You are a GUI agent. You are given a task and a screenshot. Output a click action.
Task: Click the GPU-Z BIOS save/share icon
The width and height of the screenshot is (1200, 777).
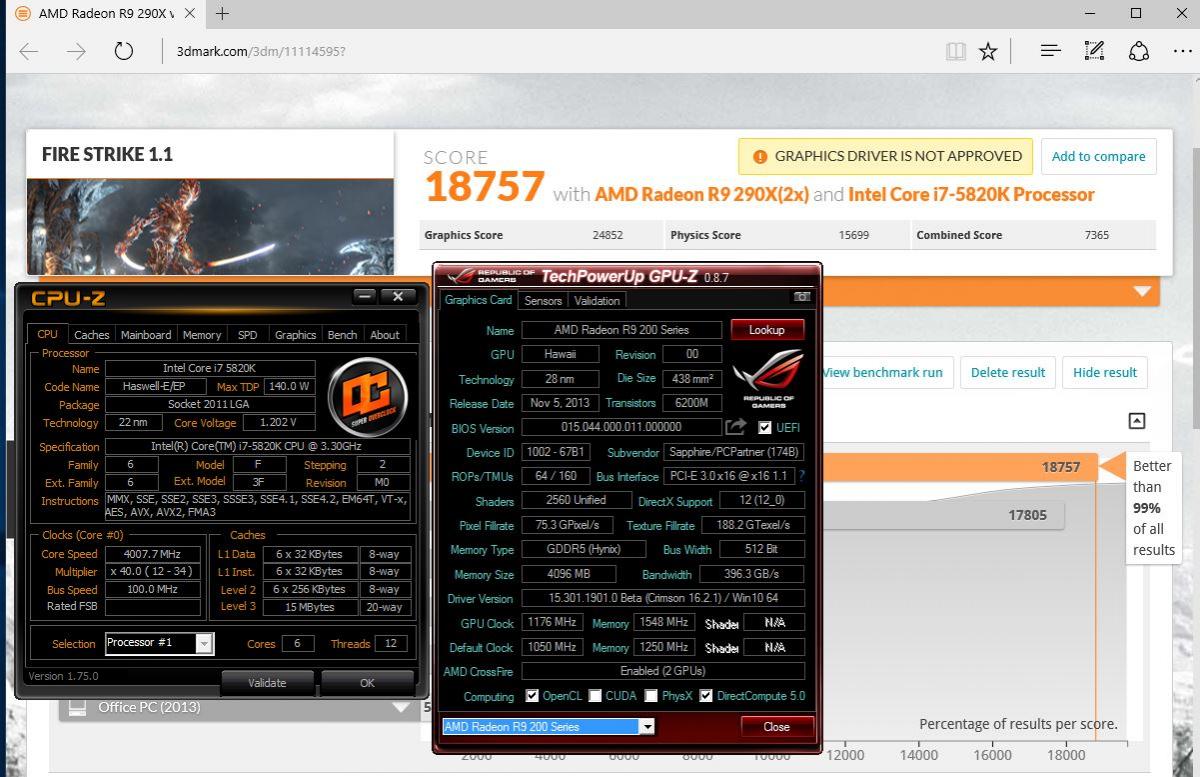coord(736,427)
